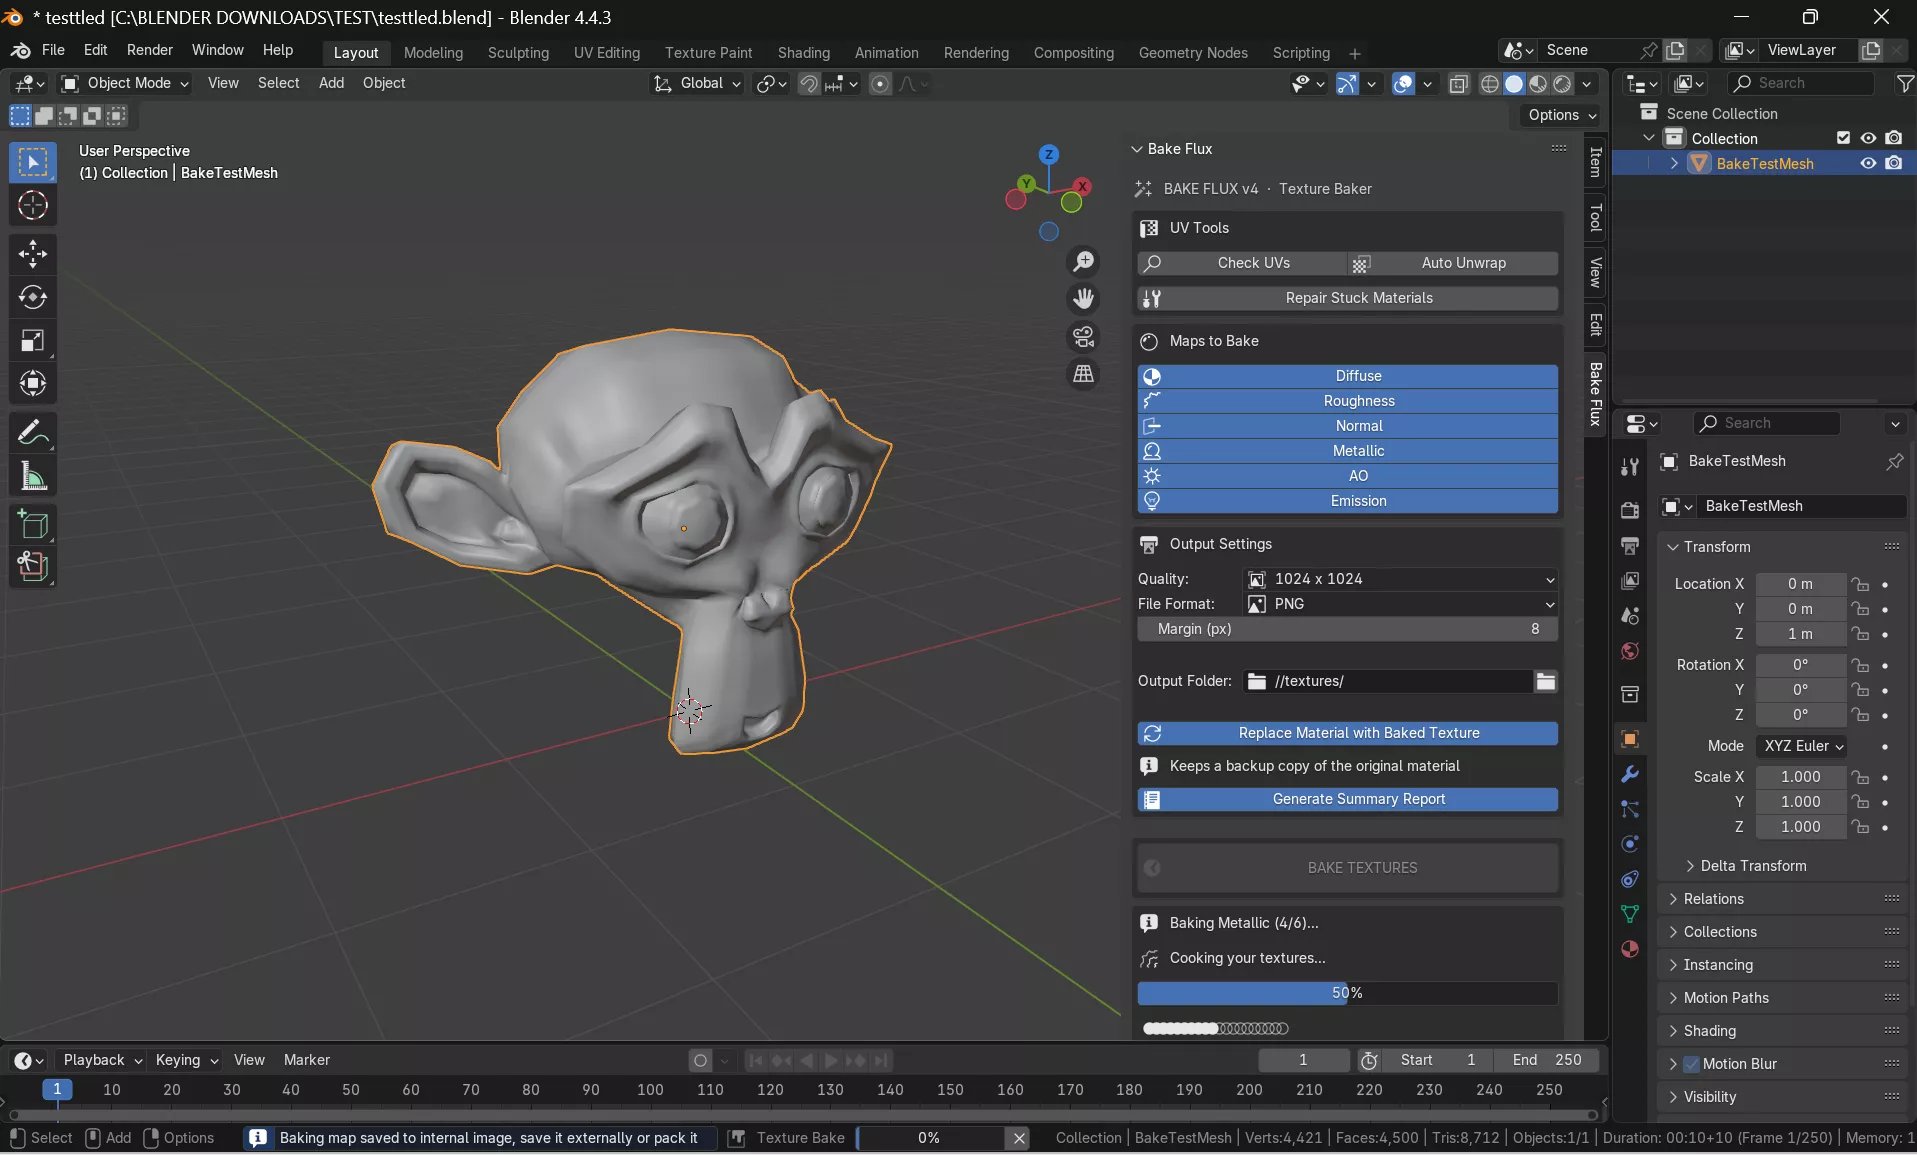Toggle Replace Material with Baked Texture
This screenshot has height=1155, width=1917.
click(x=1348, y=734)
